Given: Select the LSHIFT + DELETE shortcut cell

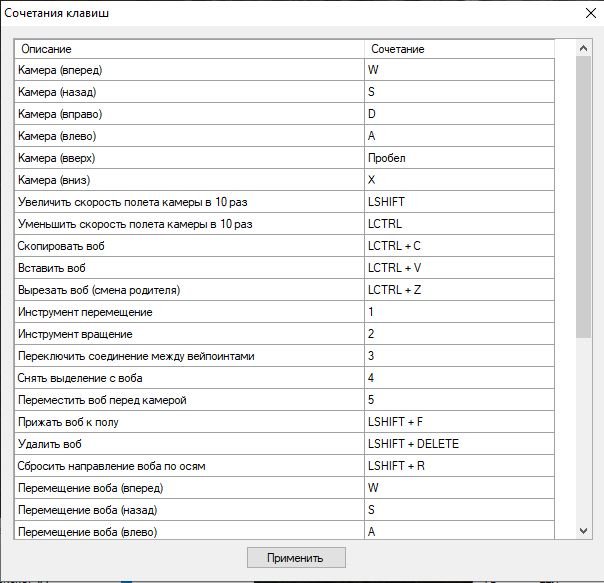Looking at the screenshot, I should [459, 444].
